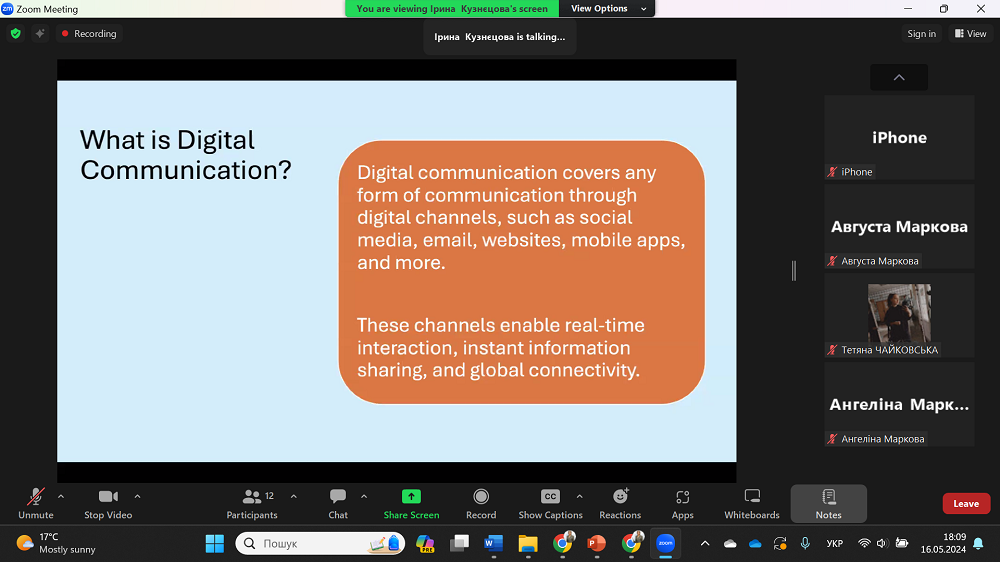
Task: Open the View layout menu
Action: [x=970, y=34]
